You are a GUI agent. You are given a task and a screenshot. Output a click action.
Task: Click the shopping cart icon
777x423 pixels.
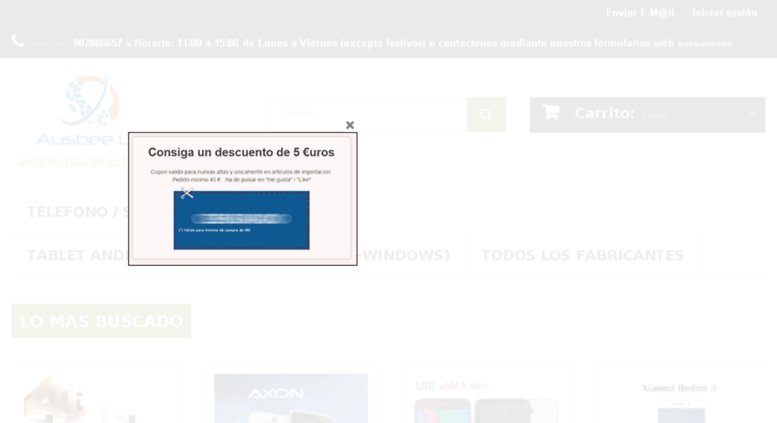[x=551, y=112]
